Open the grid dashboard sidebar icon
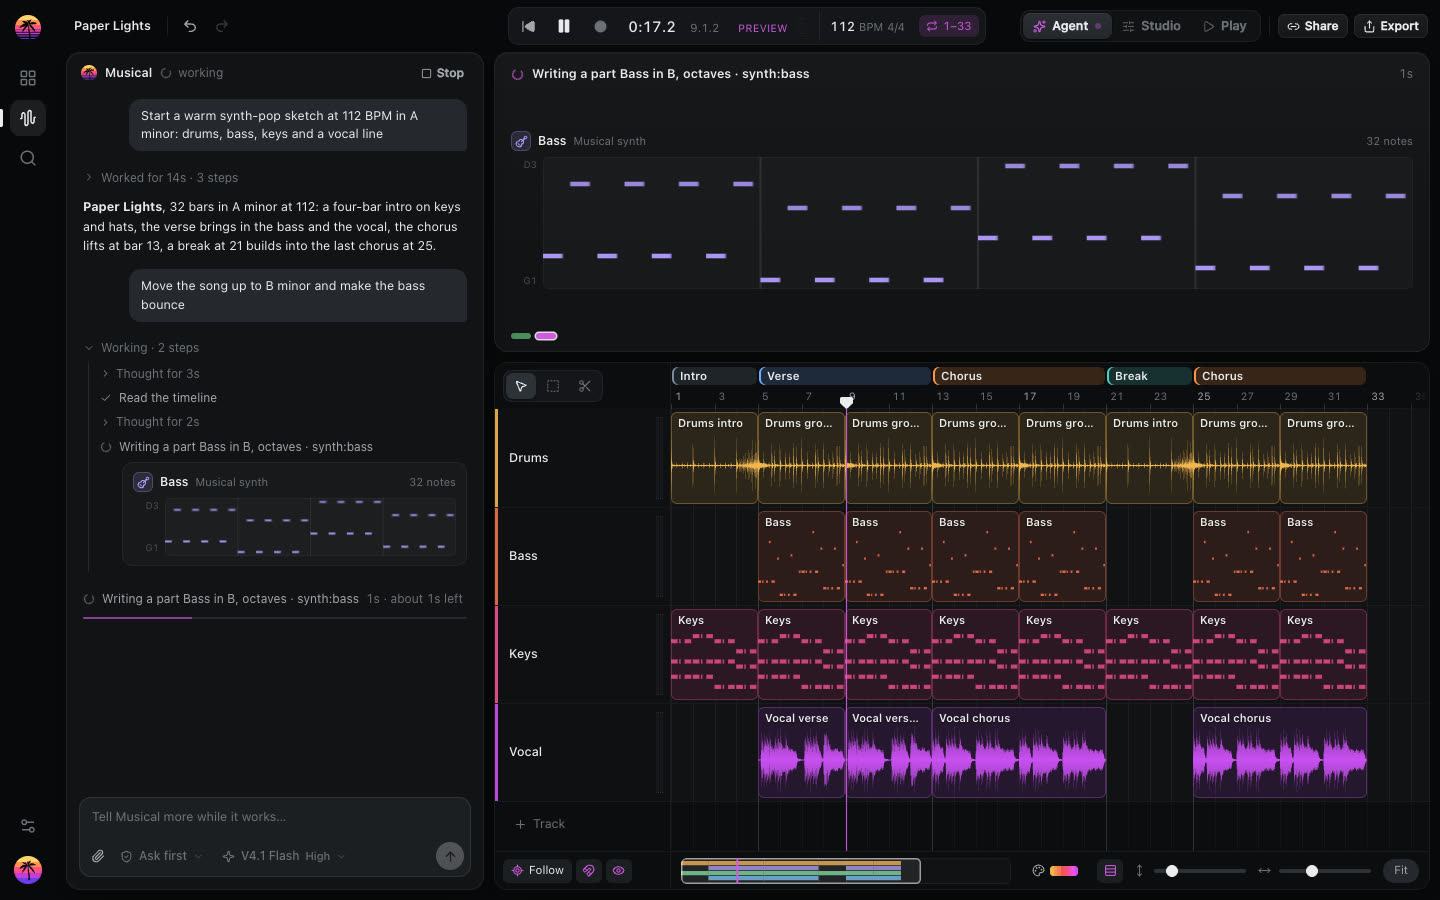Viewport: 1440px width, 900px height. click(28, 78)
